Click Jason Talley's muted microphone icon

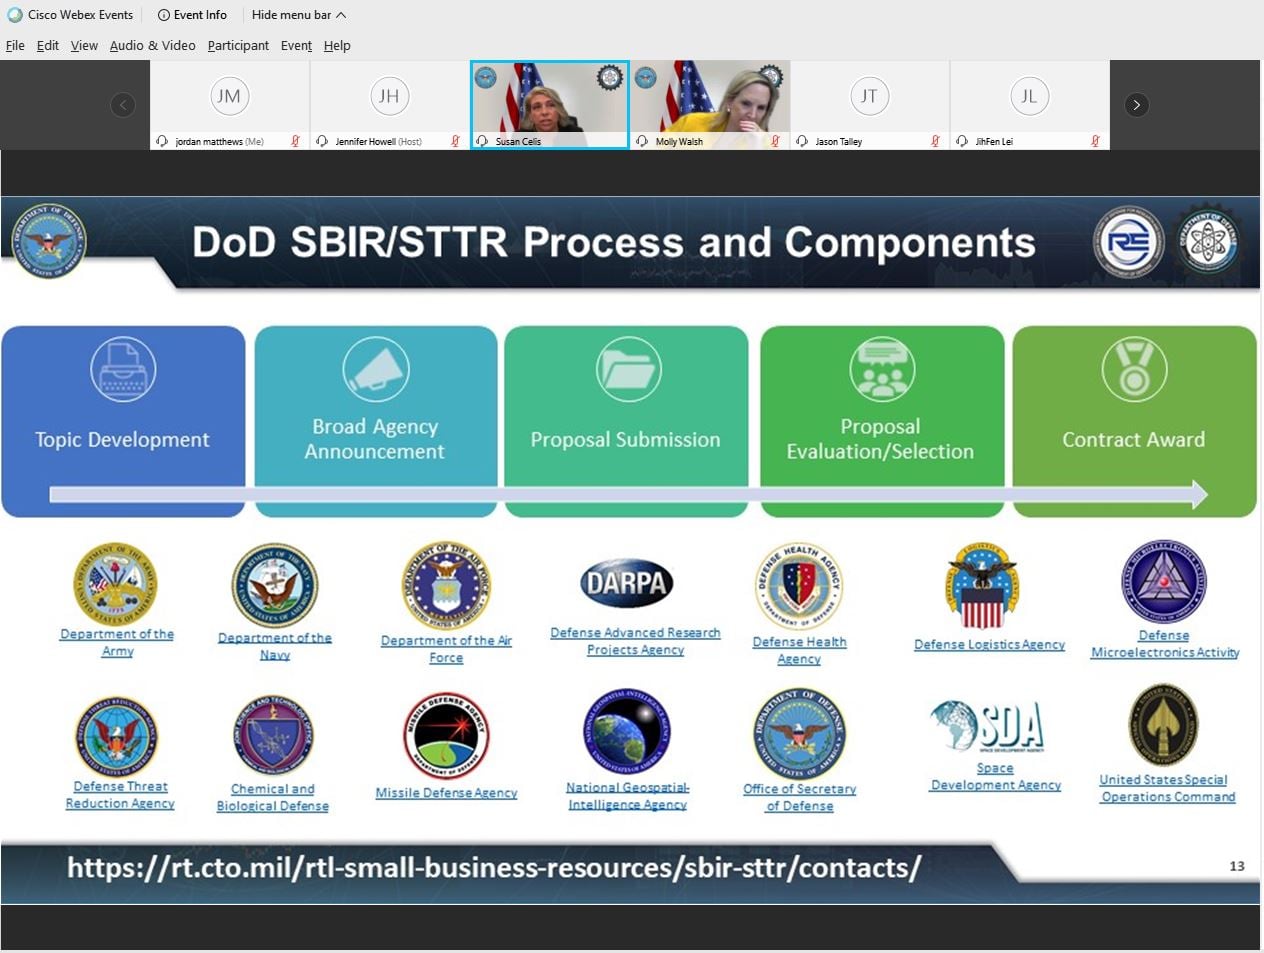click(x=935, y=141)
